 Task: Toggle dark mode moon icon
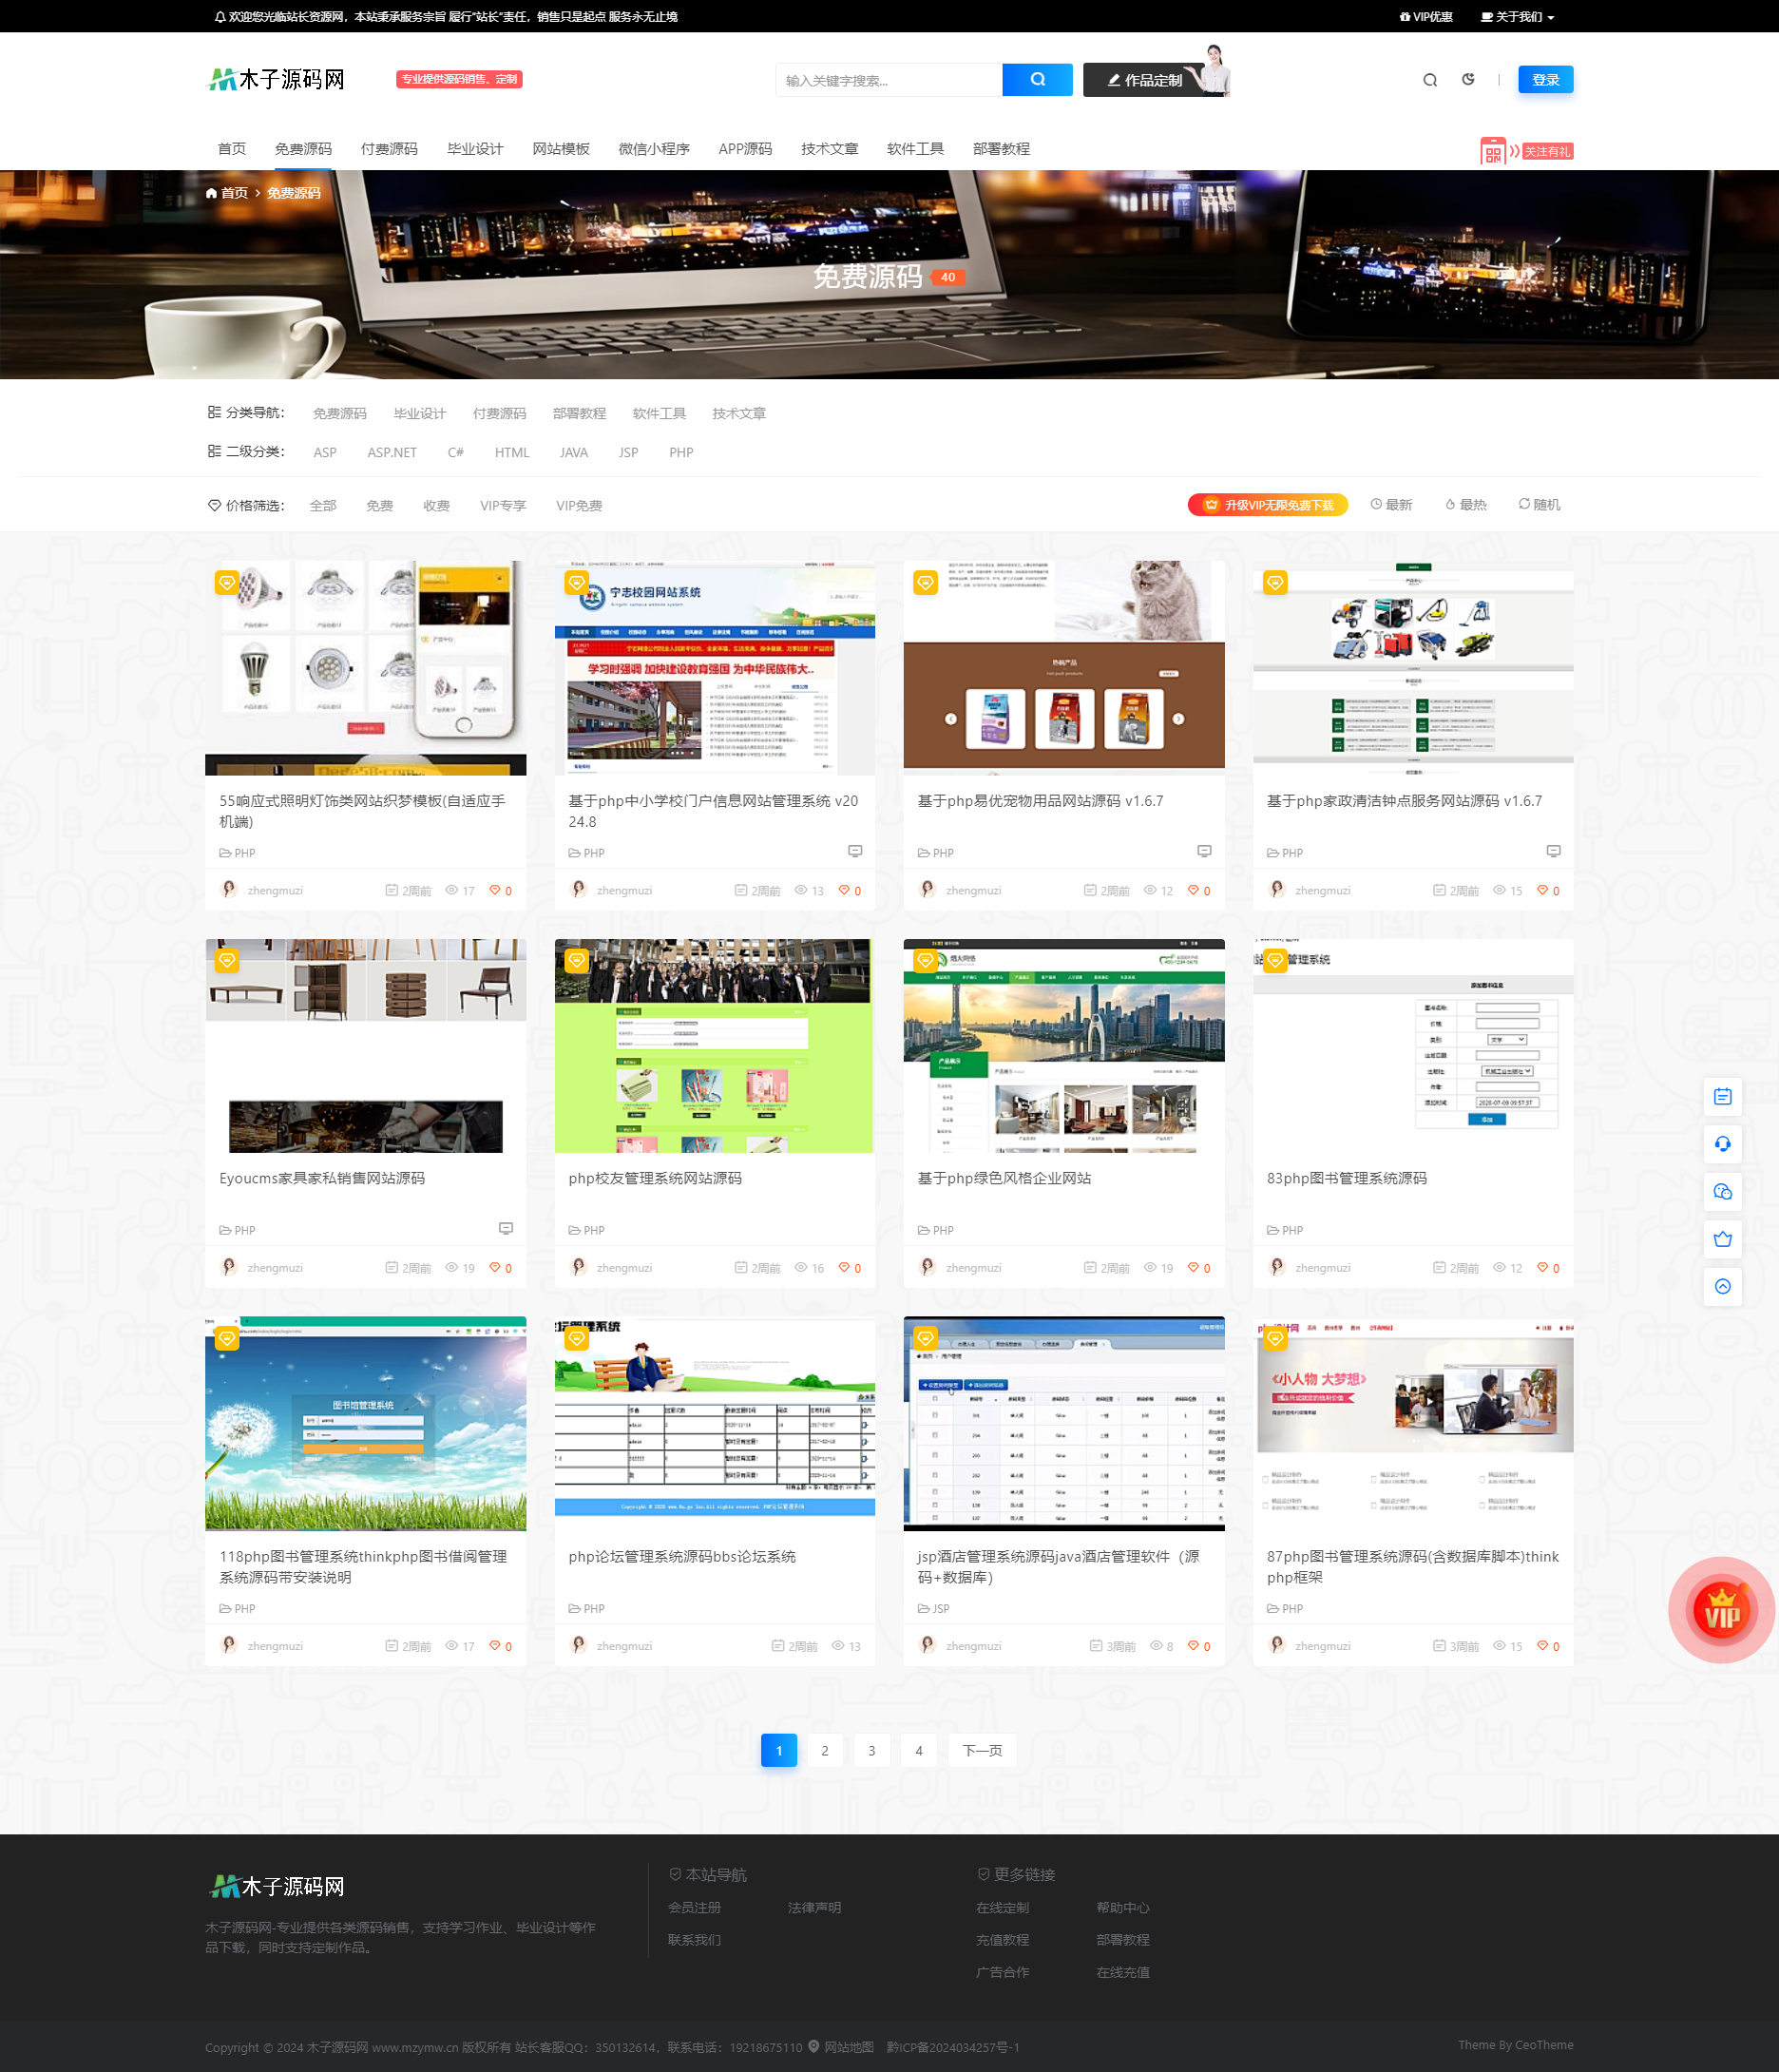click(x=1468, y=79)
